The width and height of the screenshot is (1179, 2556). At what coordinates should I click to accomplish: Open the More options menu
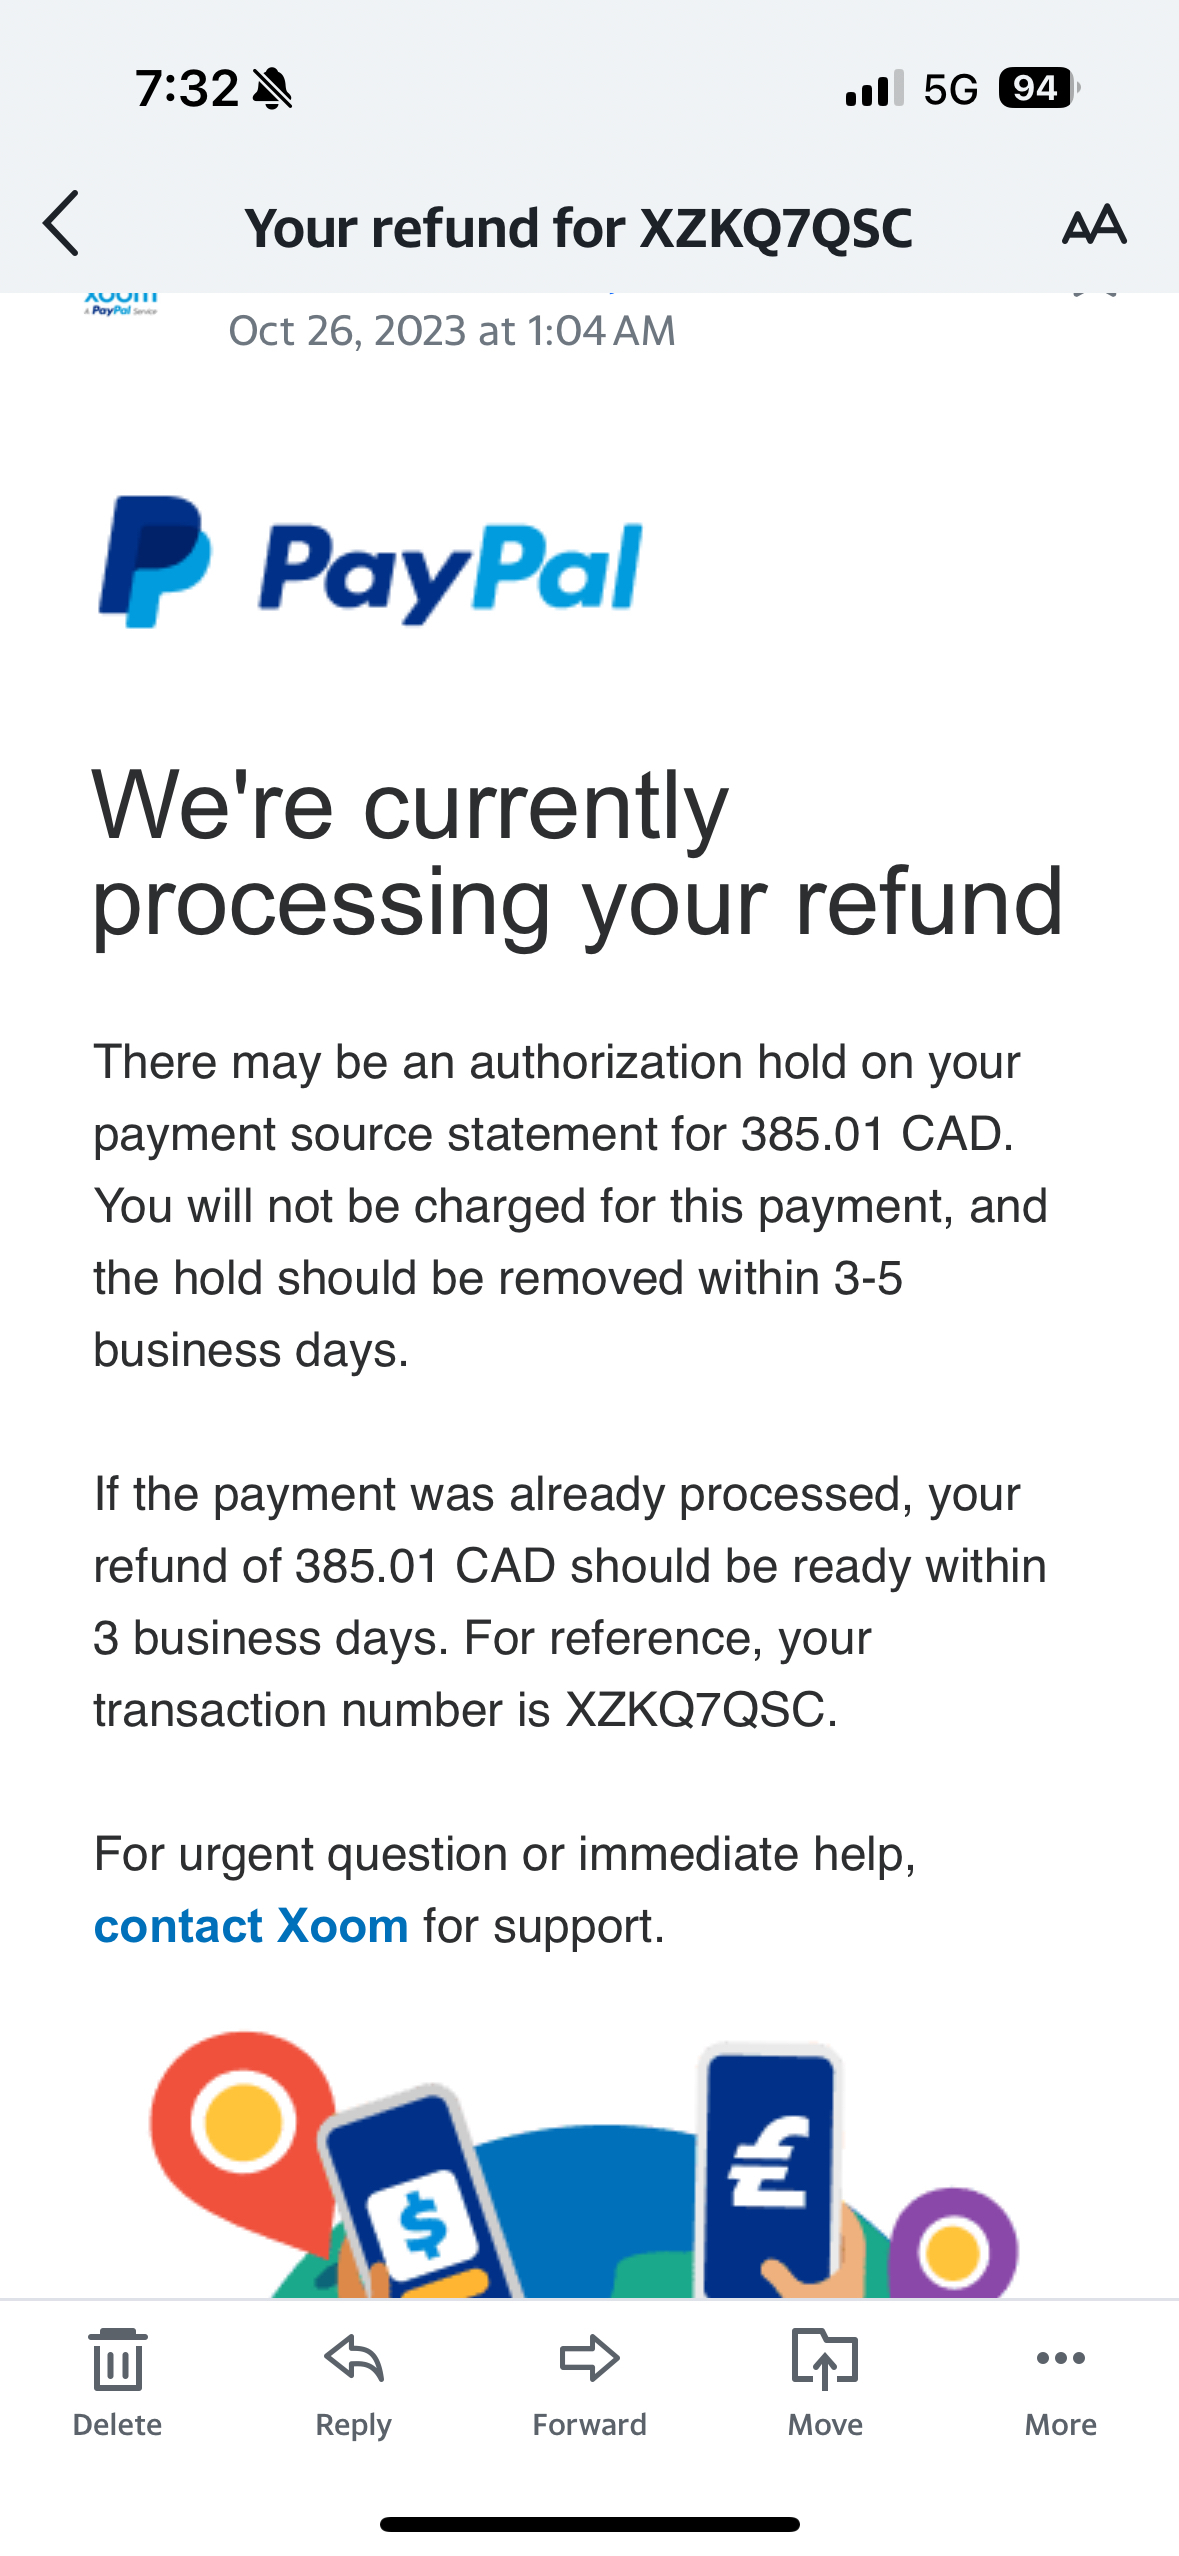tap(1060, 2382)
